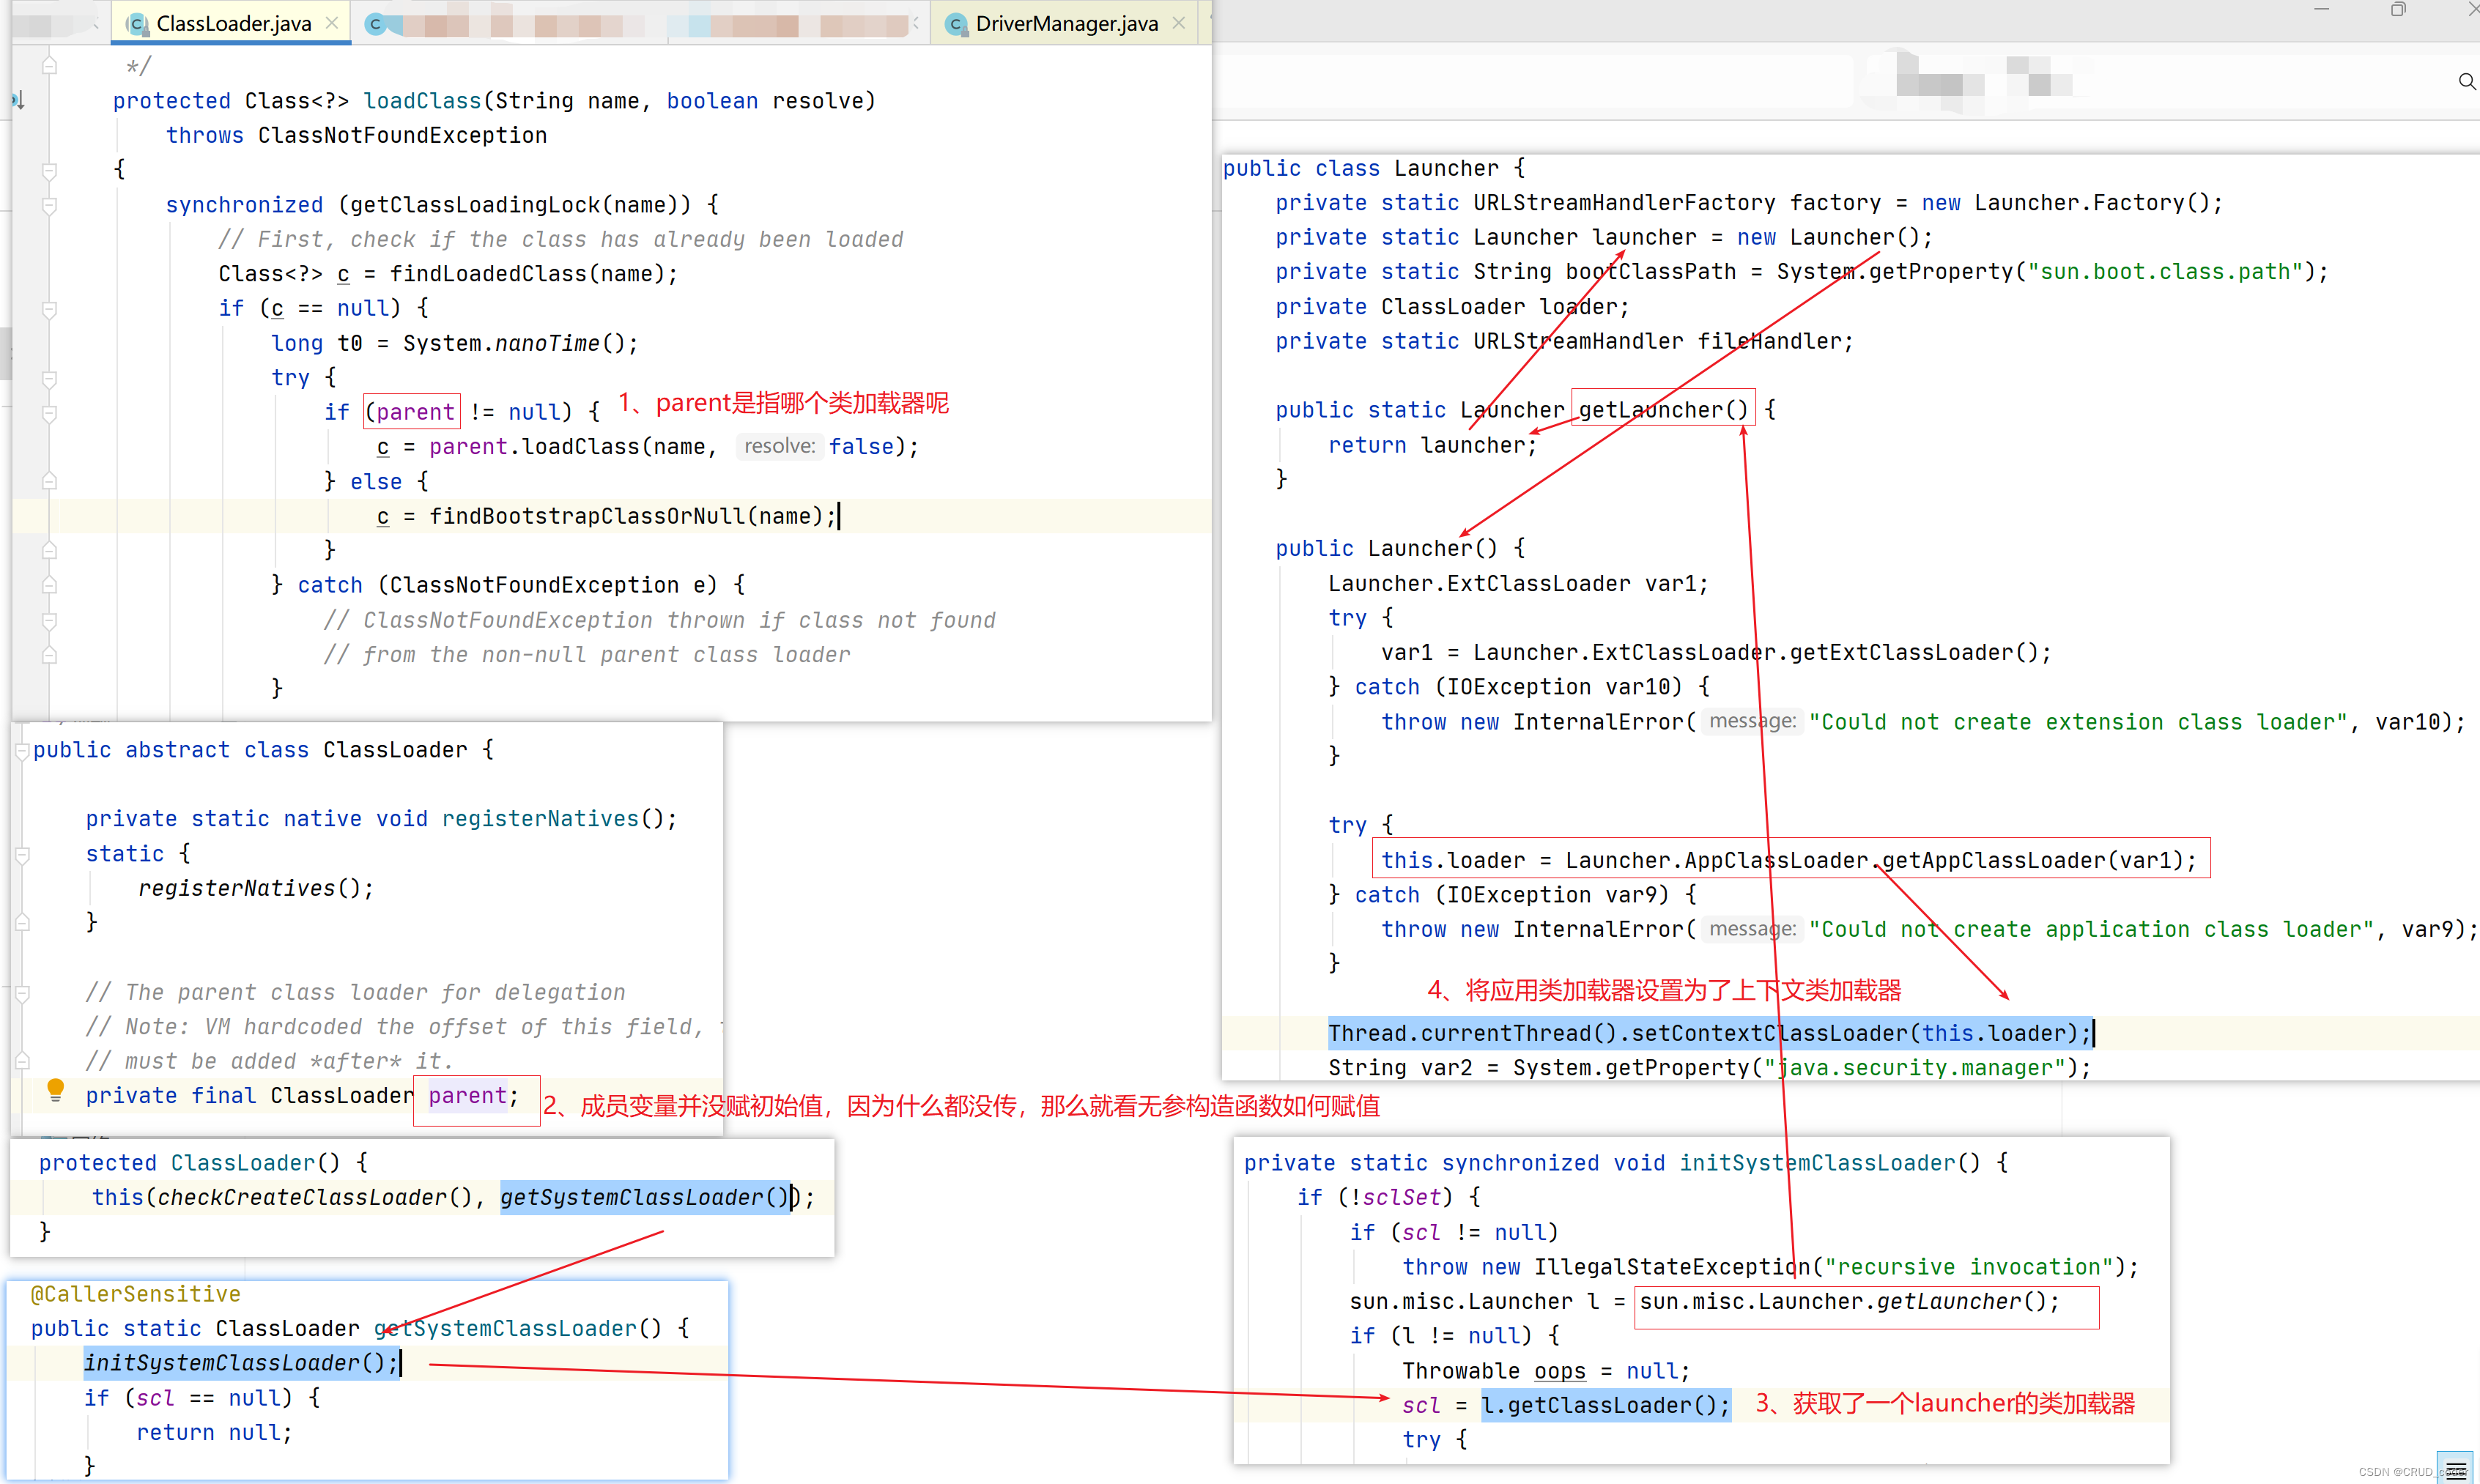Click highlighted 'initSystemClassLoader();' statement
Screen dimensions: 2480x1484
(x=241, y=1363)
